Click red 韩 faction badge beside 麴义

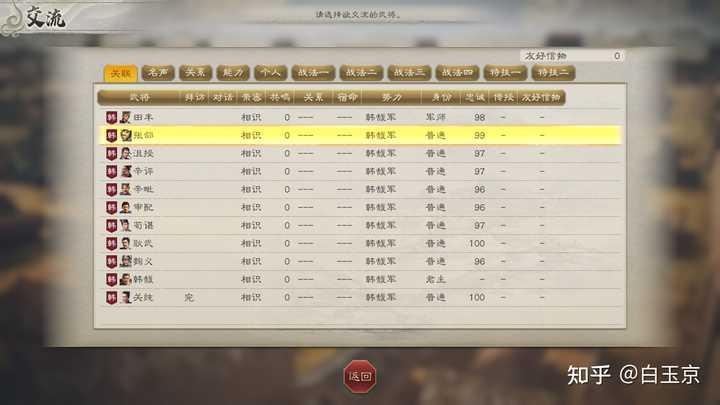pos(112,261)
